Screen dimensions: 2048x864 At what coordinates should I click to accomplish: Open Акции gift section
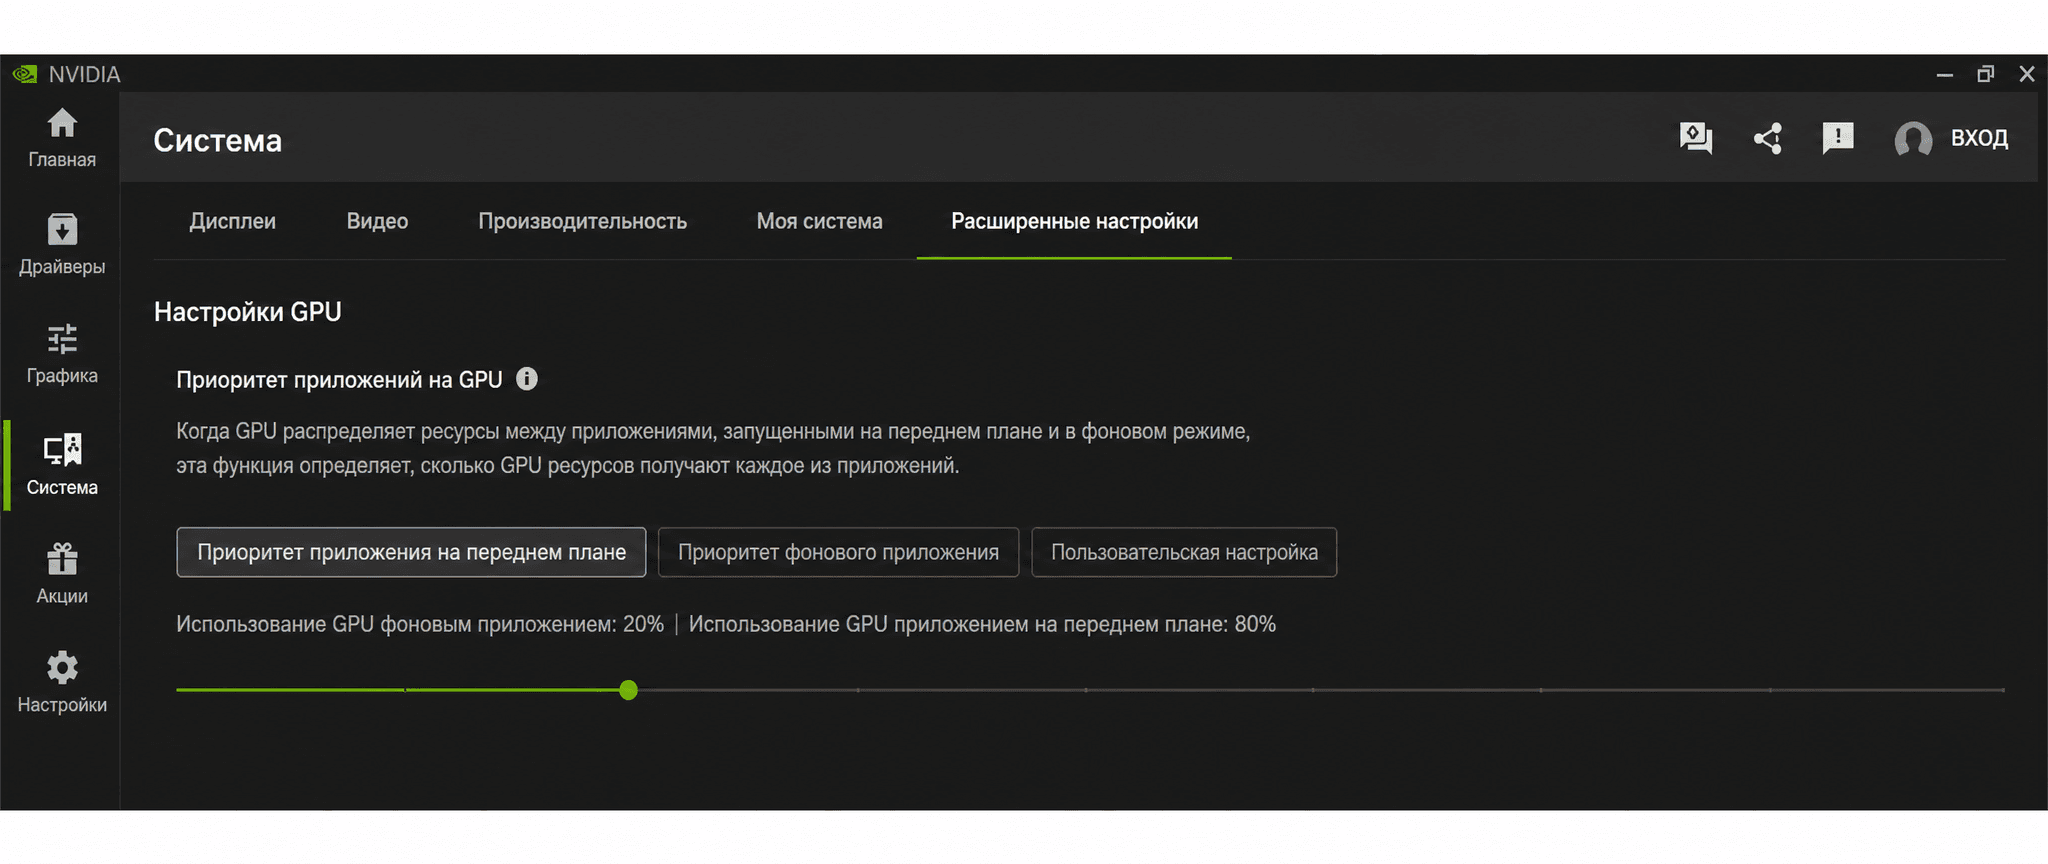tap(62, 574)
